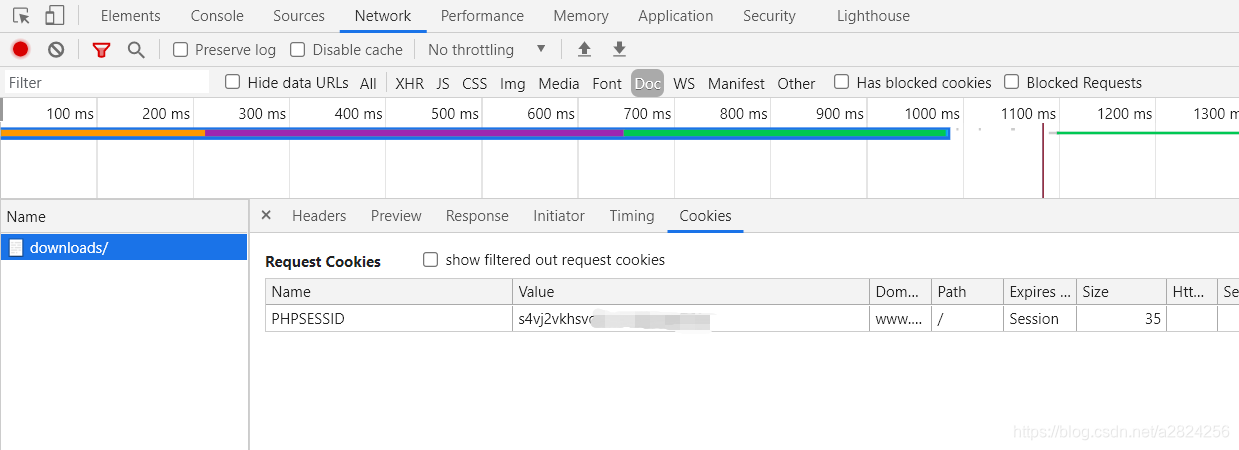Enable the Disable cache checkbox
1239x450 pixels.
click(297, 49)
